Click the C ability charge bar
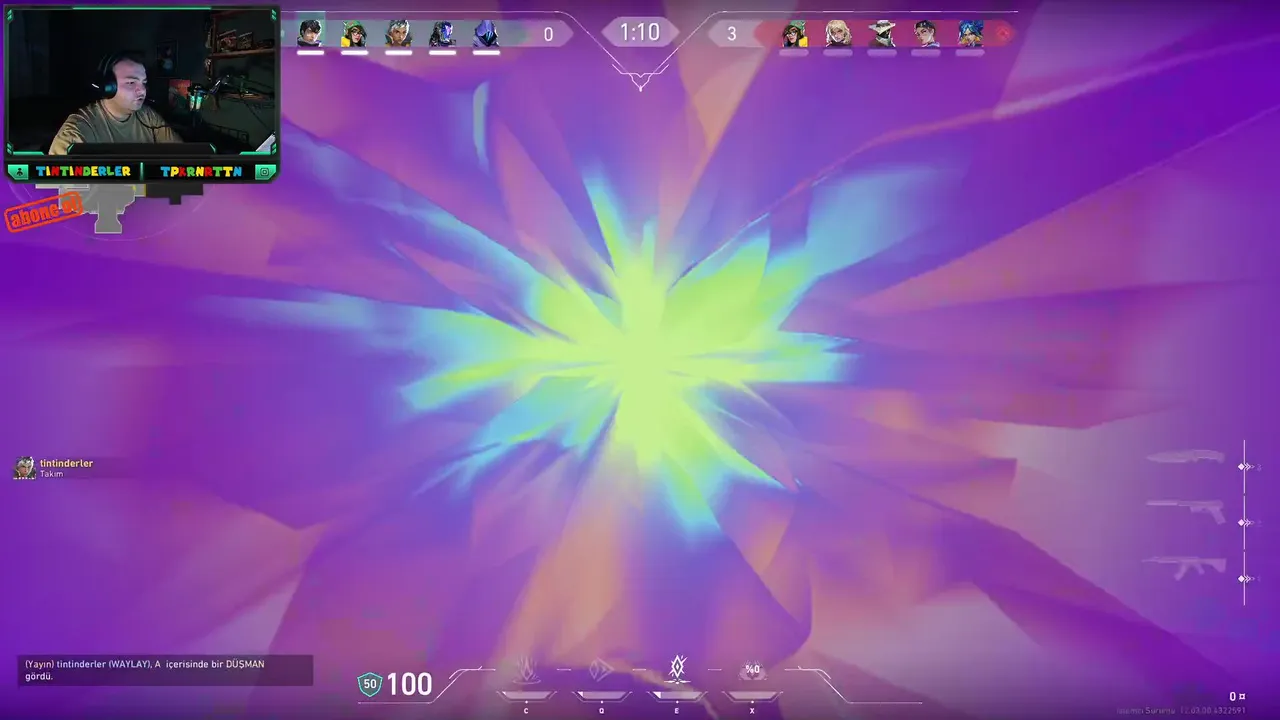 [526, 696]
